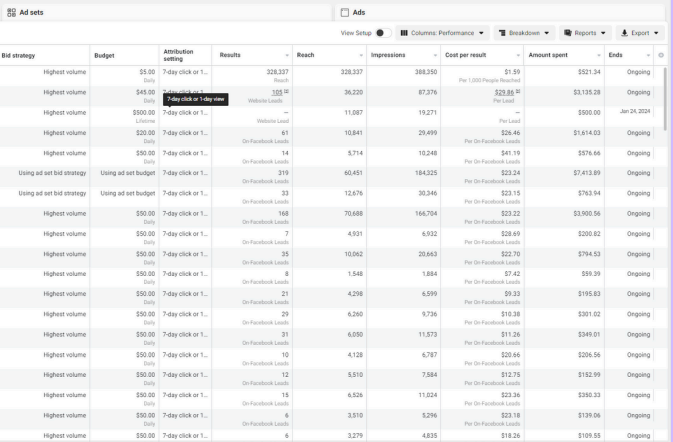Click the Export download icon

point(624,33)
